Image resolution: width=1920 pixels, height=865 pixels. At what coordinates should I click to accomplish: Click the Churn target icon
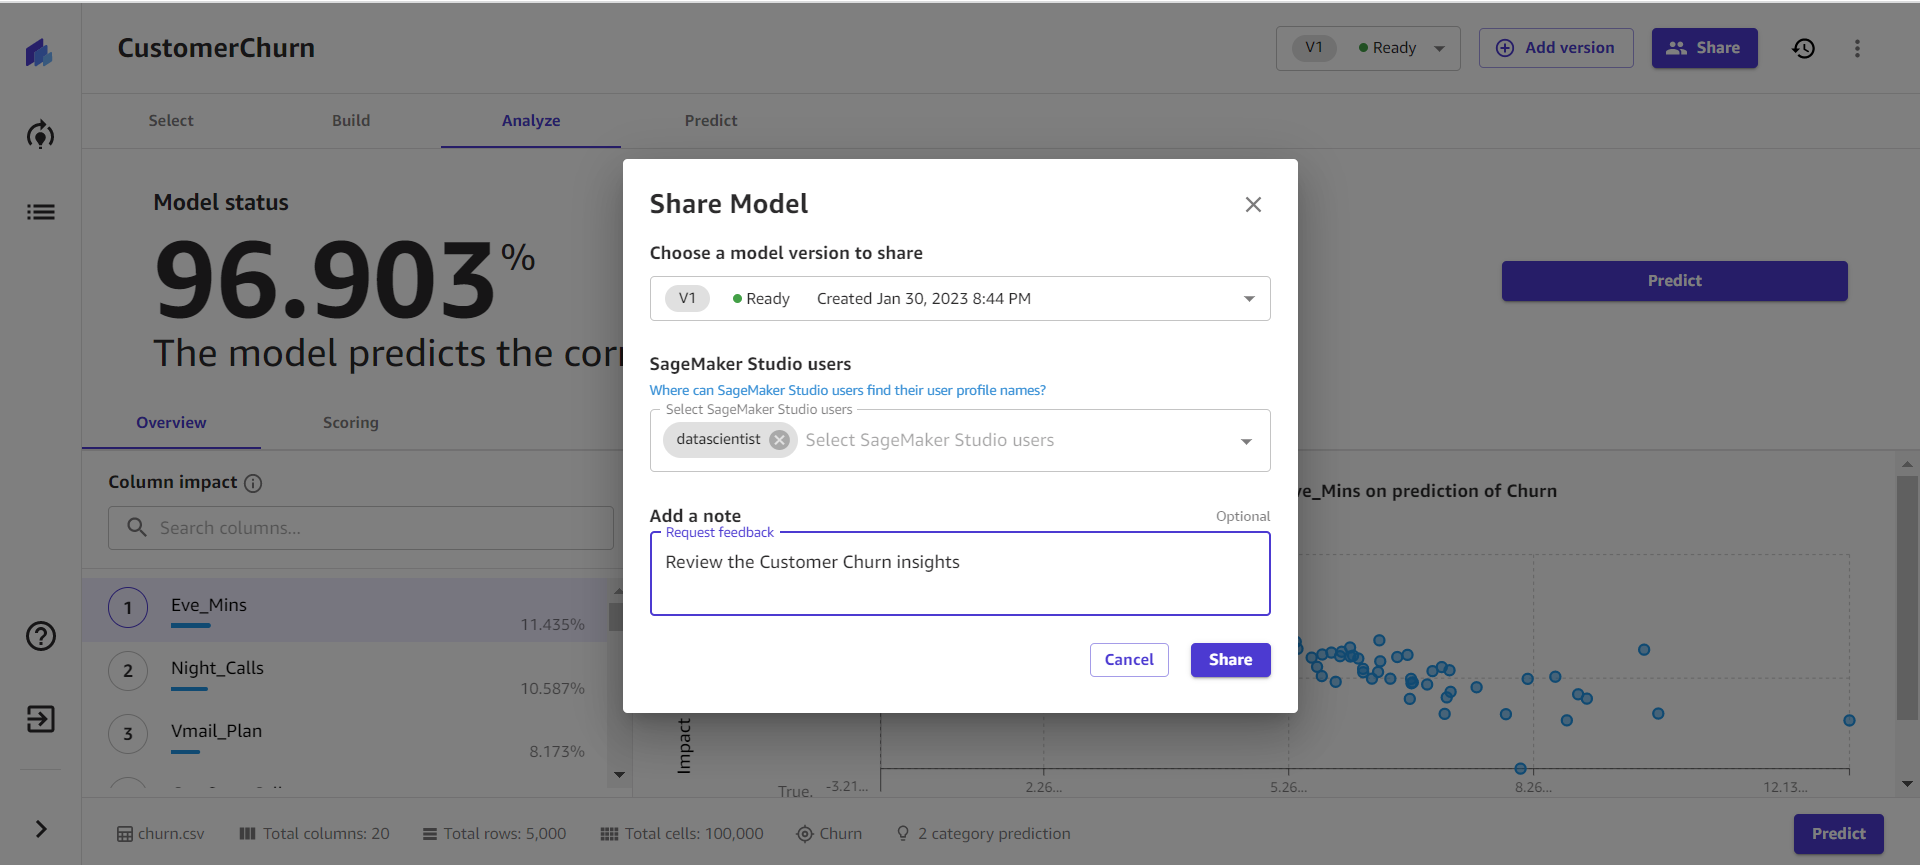point(805,834)
